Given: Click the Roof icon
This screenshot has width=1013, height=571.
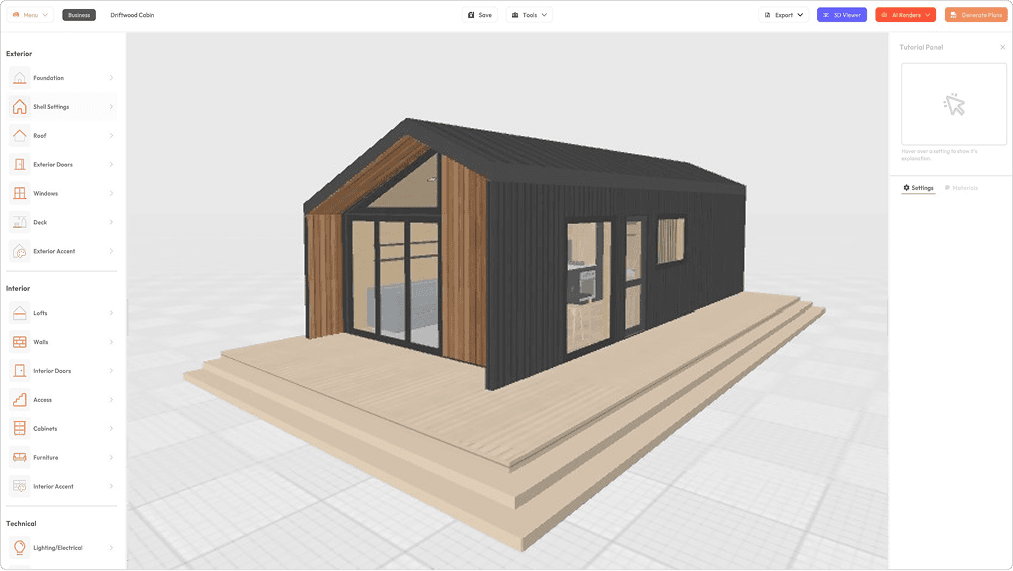Looking at the screenshot, I should [19, 136].
